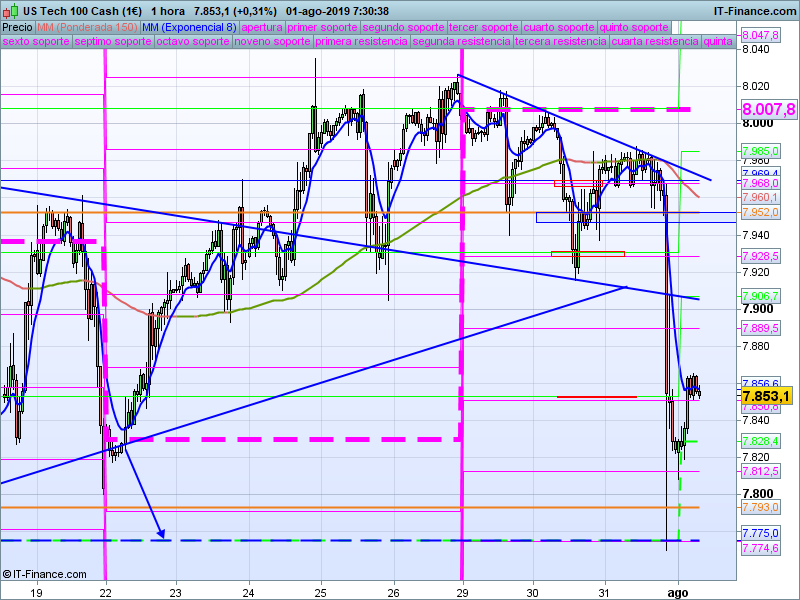The height and width of the screenshot is (600, 800).
Task: Click the 7.812,5 price tag
Action: 760,471
